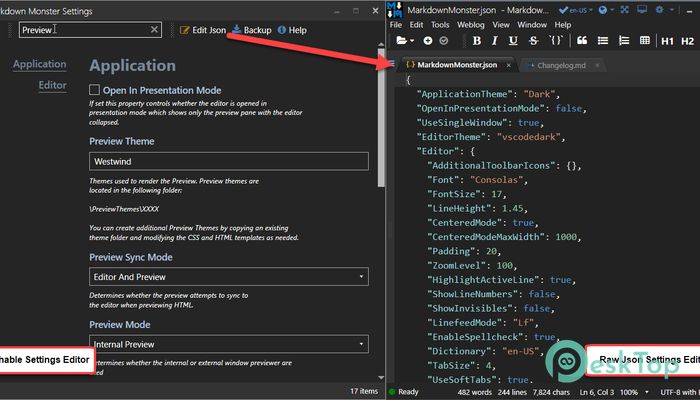This screenshot has width=700, height=400.
Task: Apply H1 heading
Action: (667, 41)
